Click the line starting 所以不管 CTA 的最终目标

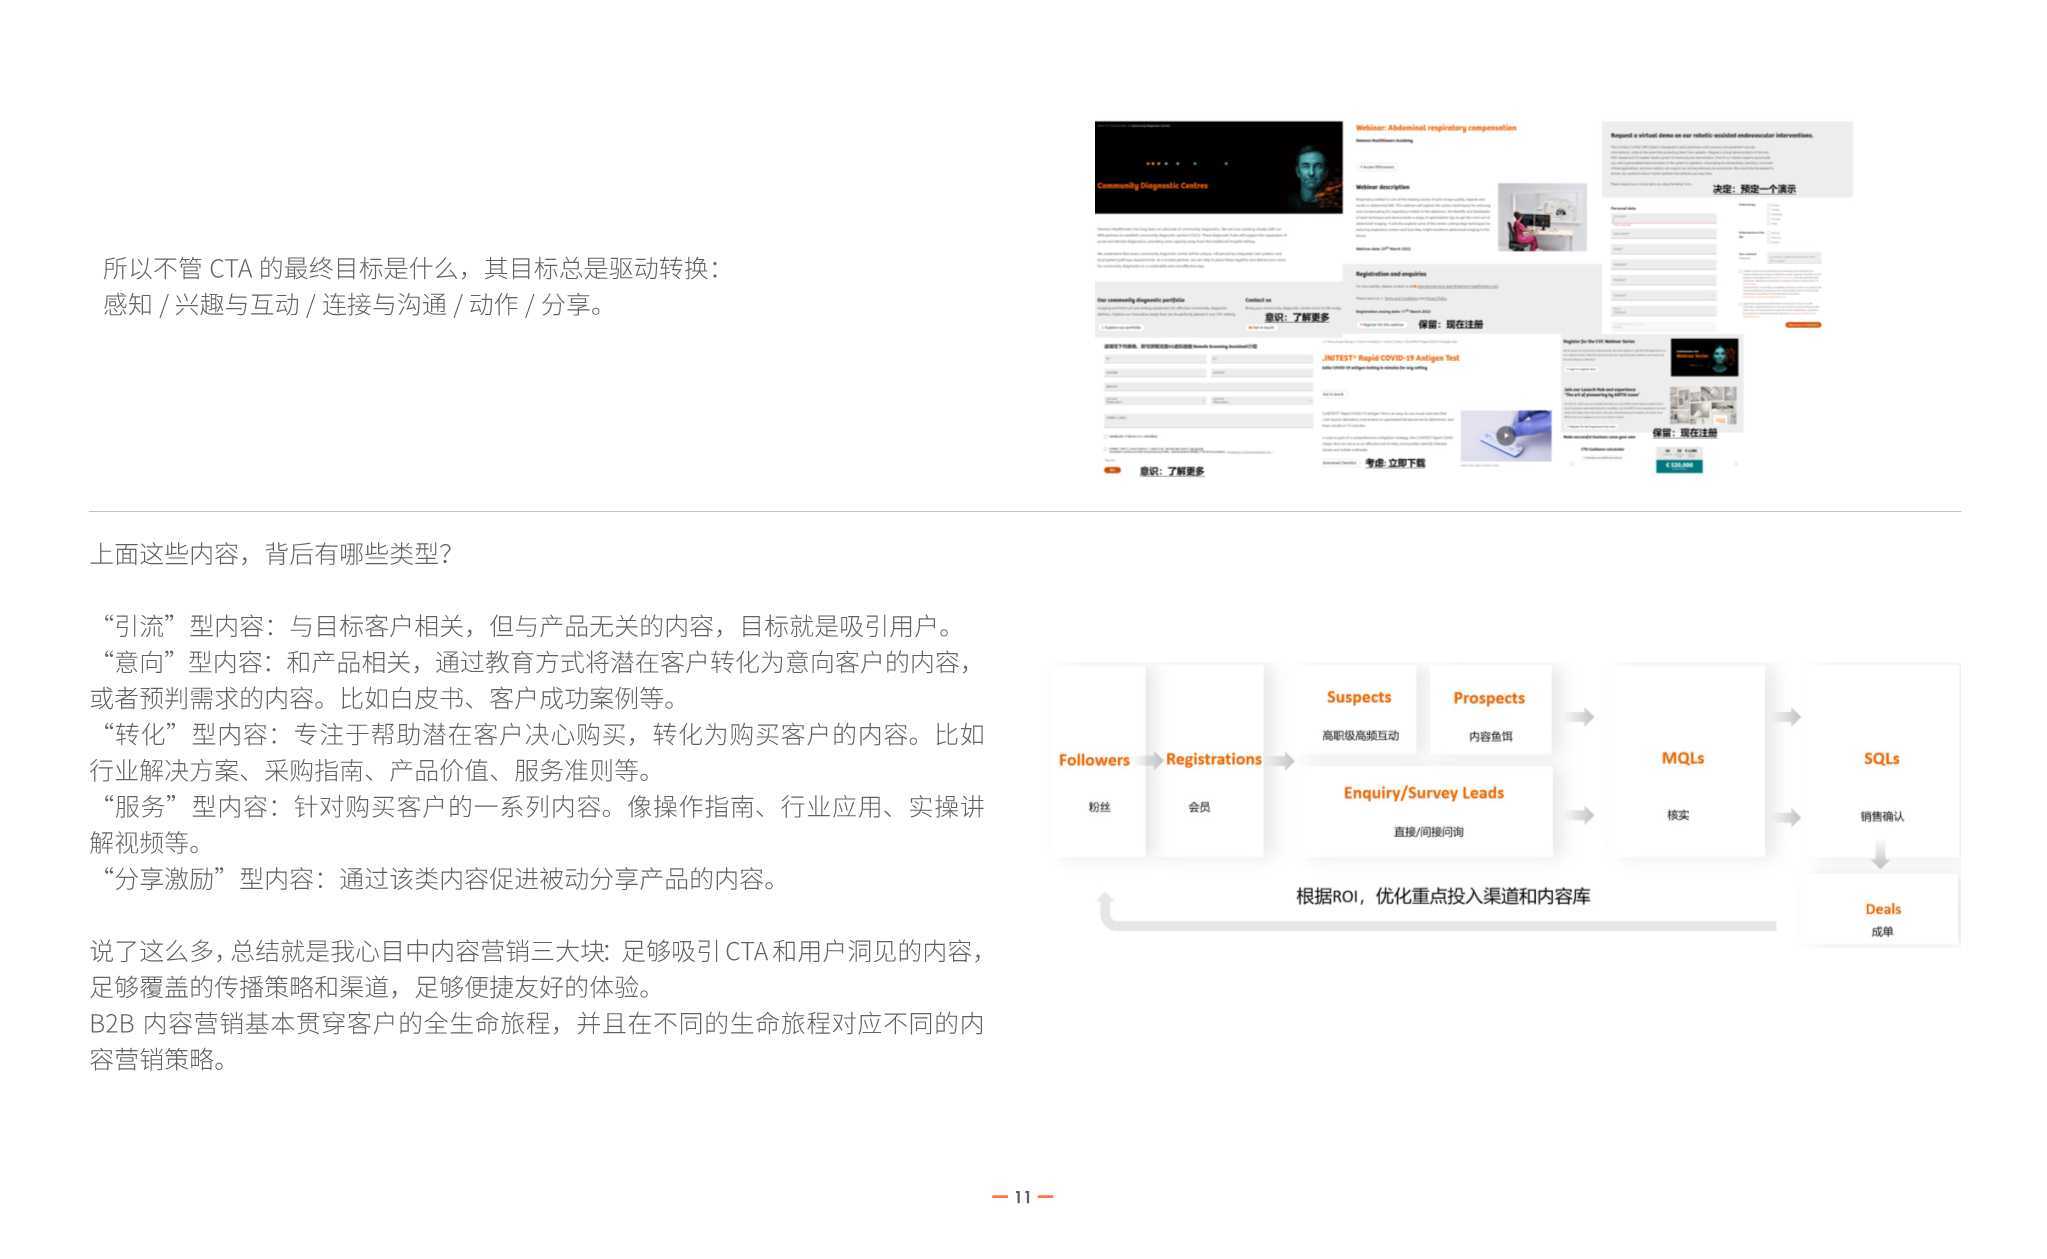pos(411,268)
